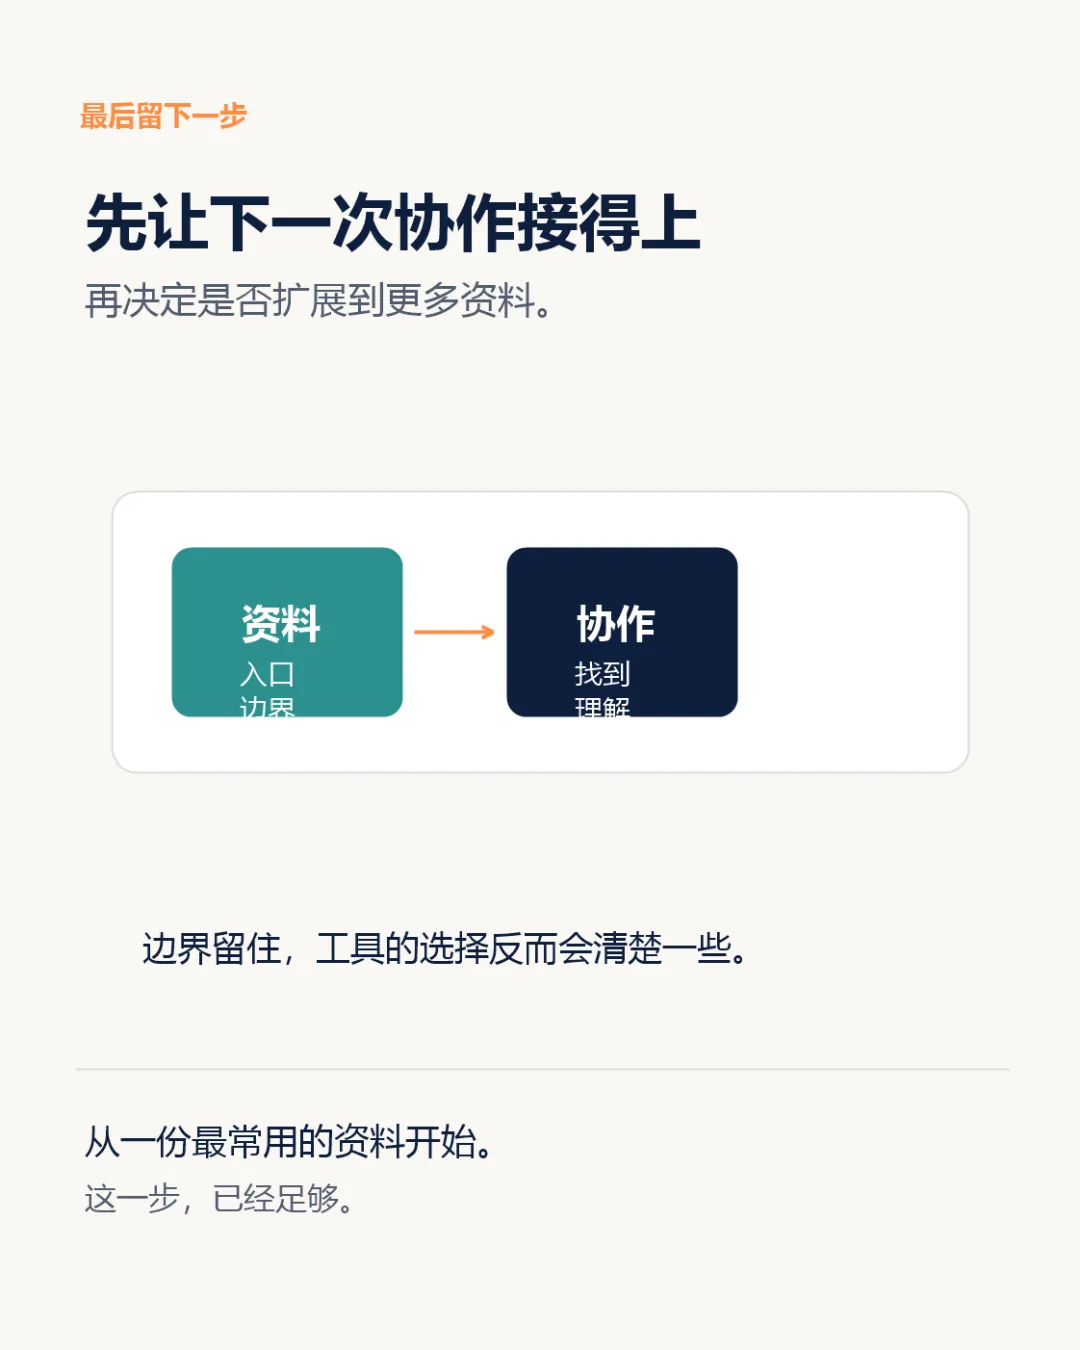The image size is (1080, 1350).
Task: Click the dark navy 协作 card
Action: pos(622,632)
